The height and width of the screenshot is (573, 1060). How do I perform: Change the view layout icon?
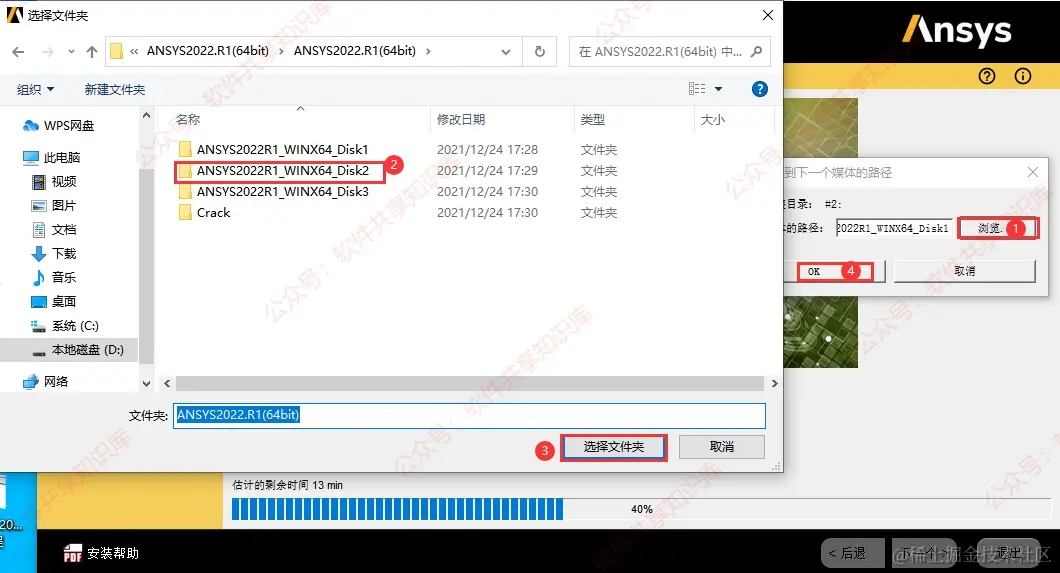point(697,89)
